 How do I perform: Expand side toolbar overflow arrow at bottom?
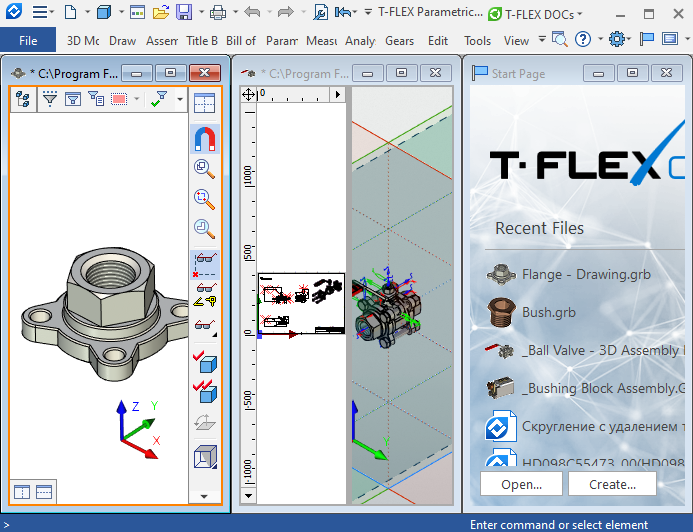pos(204,496)
